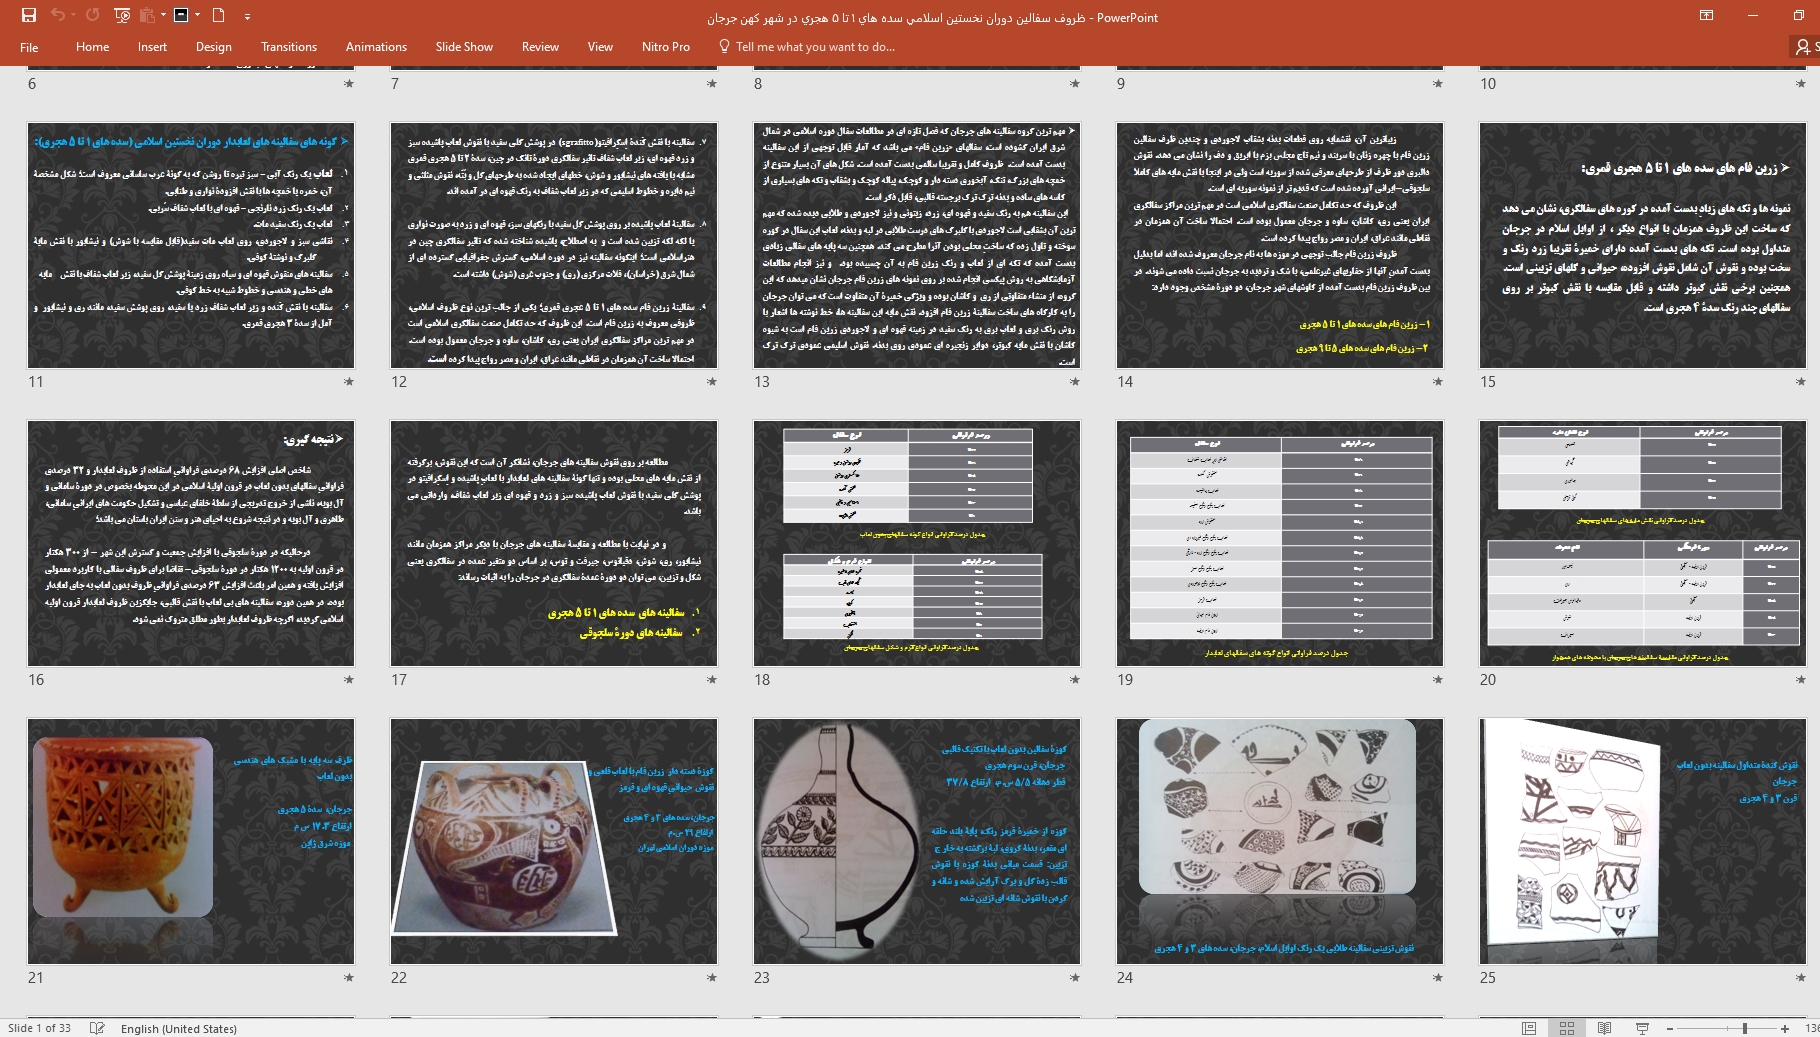Open Ribbon Display Options
Image resolution: width=1820 pixels, height=1037 pixels.
pos(1706,15)
